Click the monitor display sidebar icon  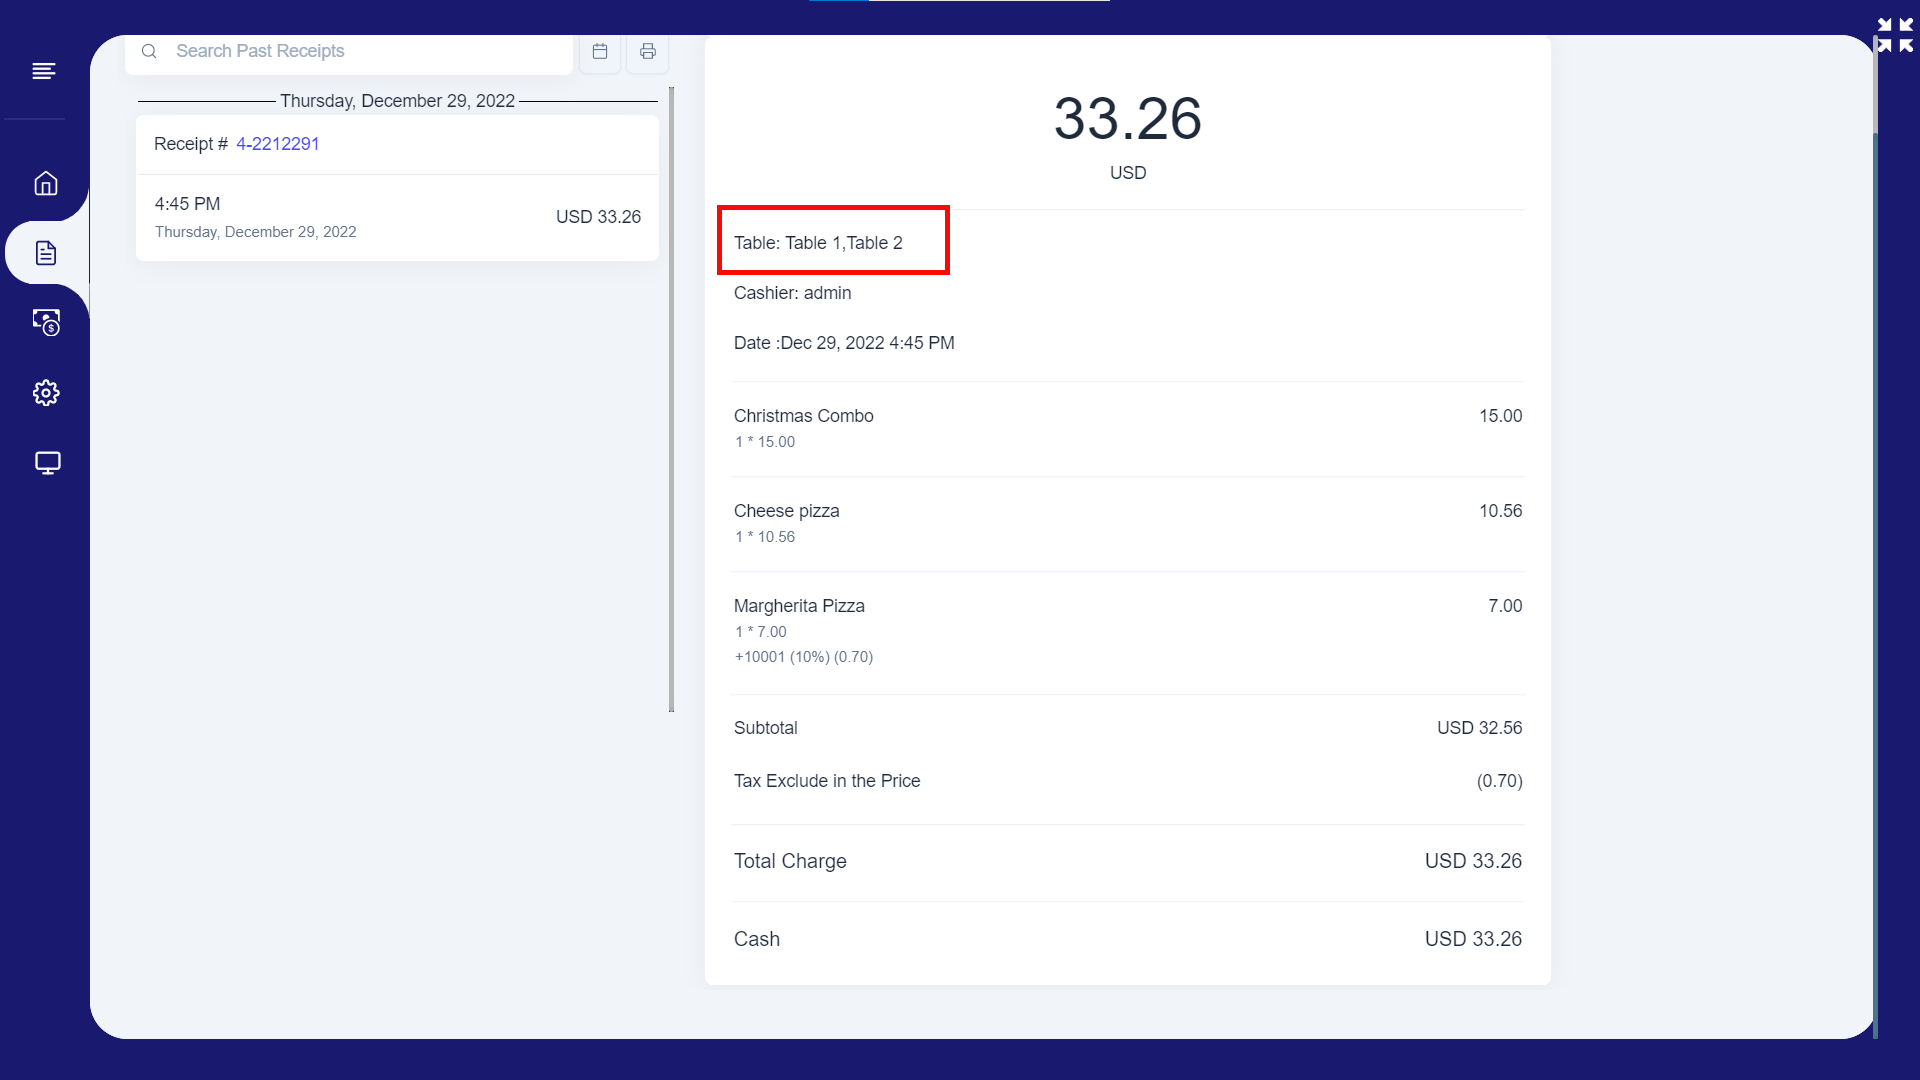(47, 463)
